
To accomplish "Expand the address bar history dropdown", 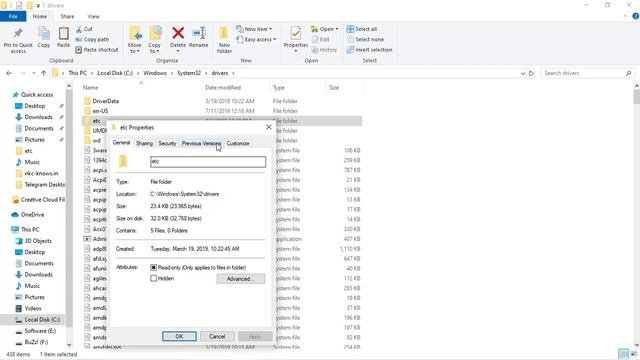I will 523,73.
